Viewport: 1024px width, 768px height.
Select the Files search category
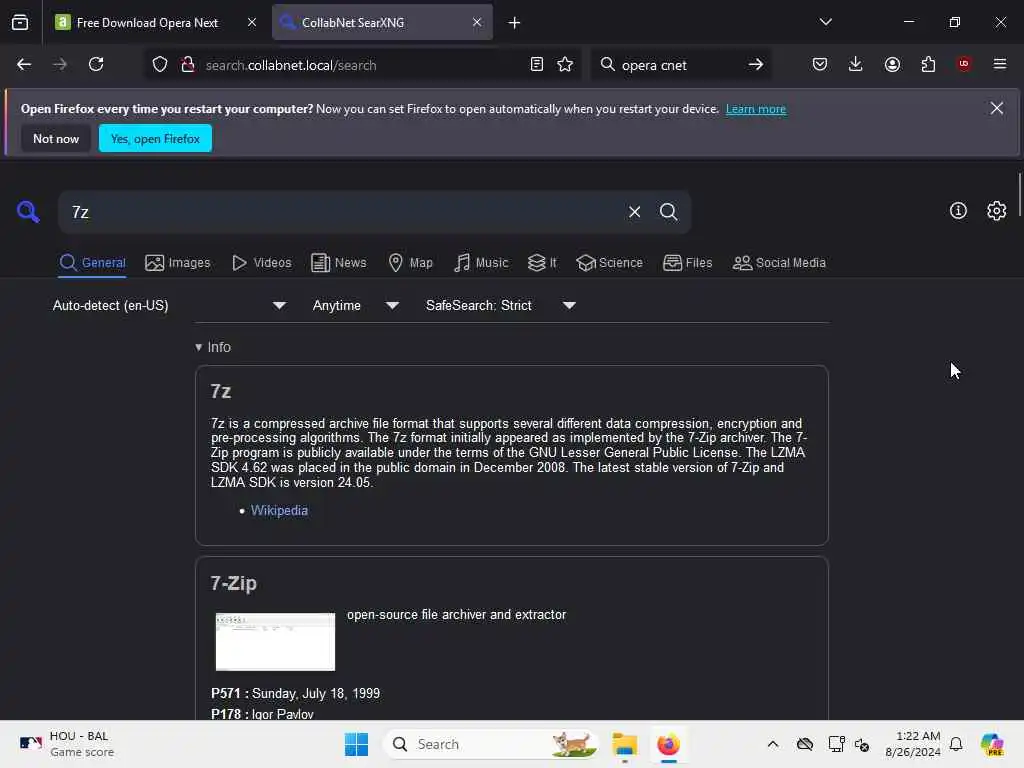click(687, 263)
